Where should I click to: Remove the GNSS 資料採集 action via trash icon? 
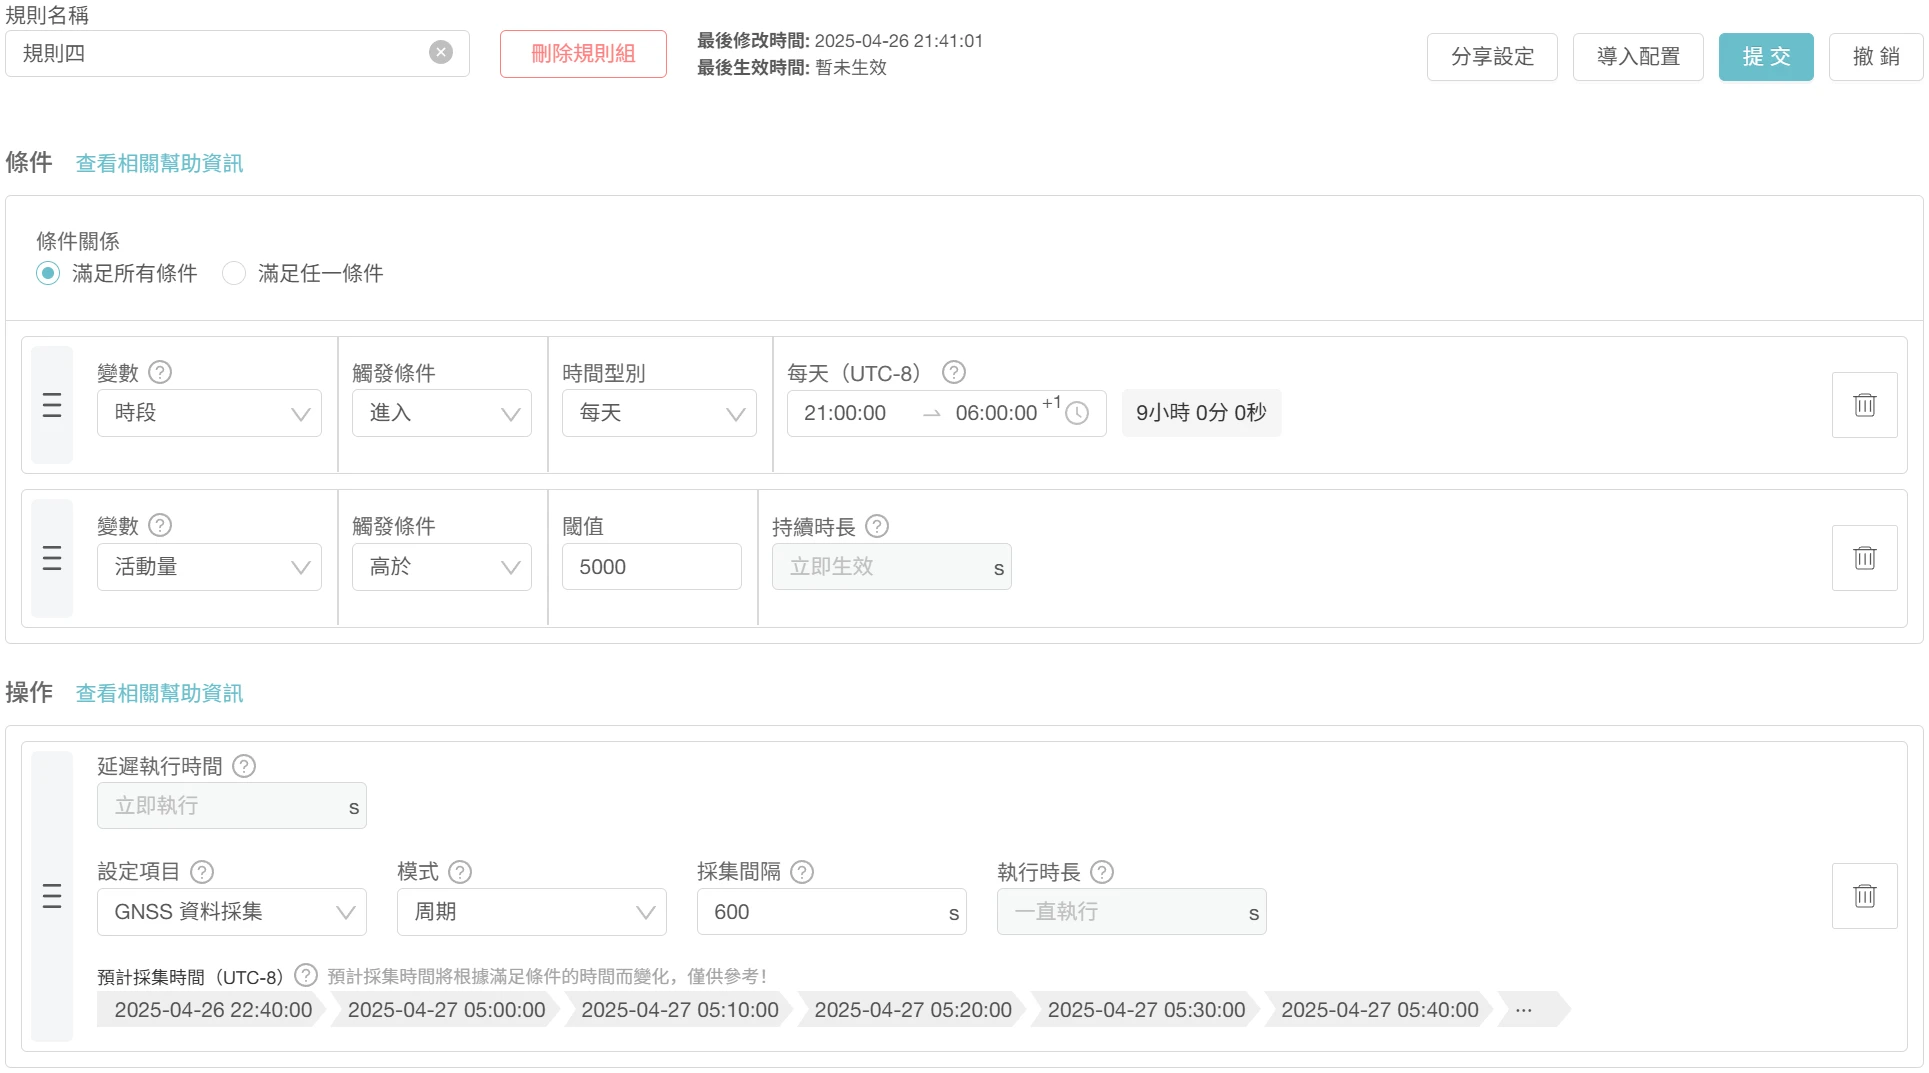pyautogui.click(x=1864, y=896)
